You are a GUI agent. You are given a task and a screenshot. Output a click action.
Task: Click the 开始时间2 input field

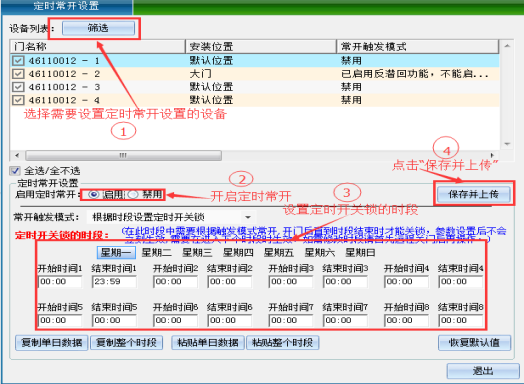pyautogui.click(x=175, y=281)
